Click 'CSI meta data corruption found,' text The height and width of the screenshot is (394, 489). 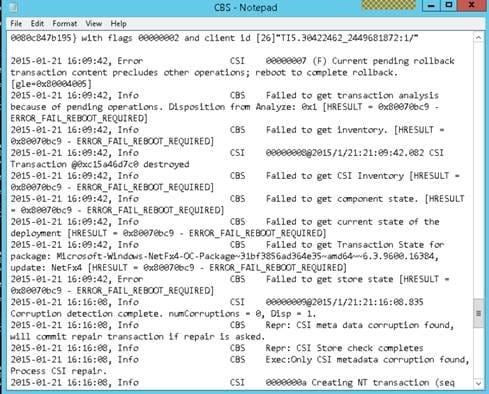[375, 325]
